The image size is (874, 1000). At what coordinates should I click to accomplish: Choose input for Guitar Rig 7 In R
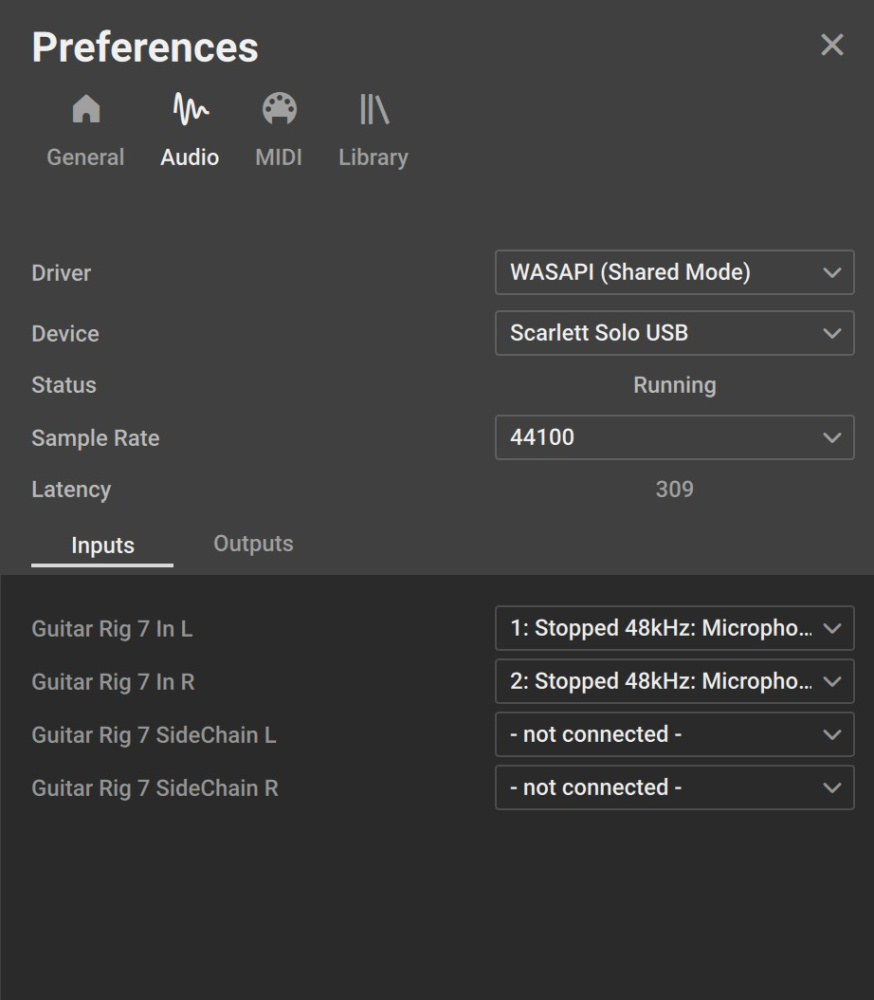click(x=674, y=681)
